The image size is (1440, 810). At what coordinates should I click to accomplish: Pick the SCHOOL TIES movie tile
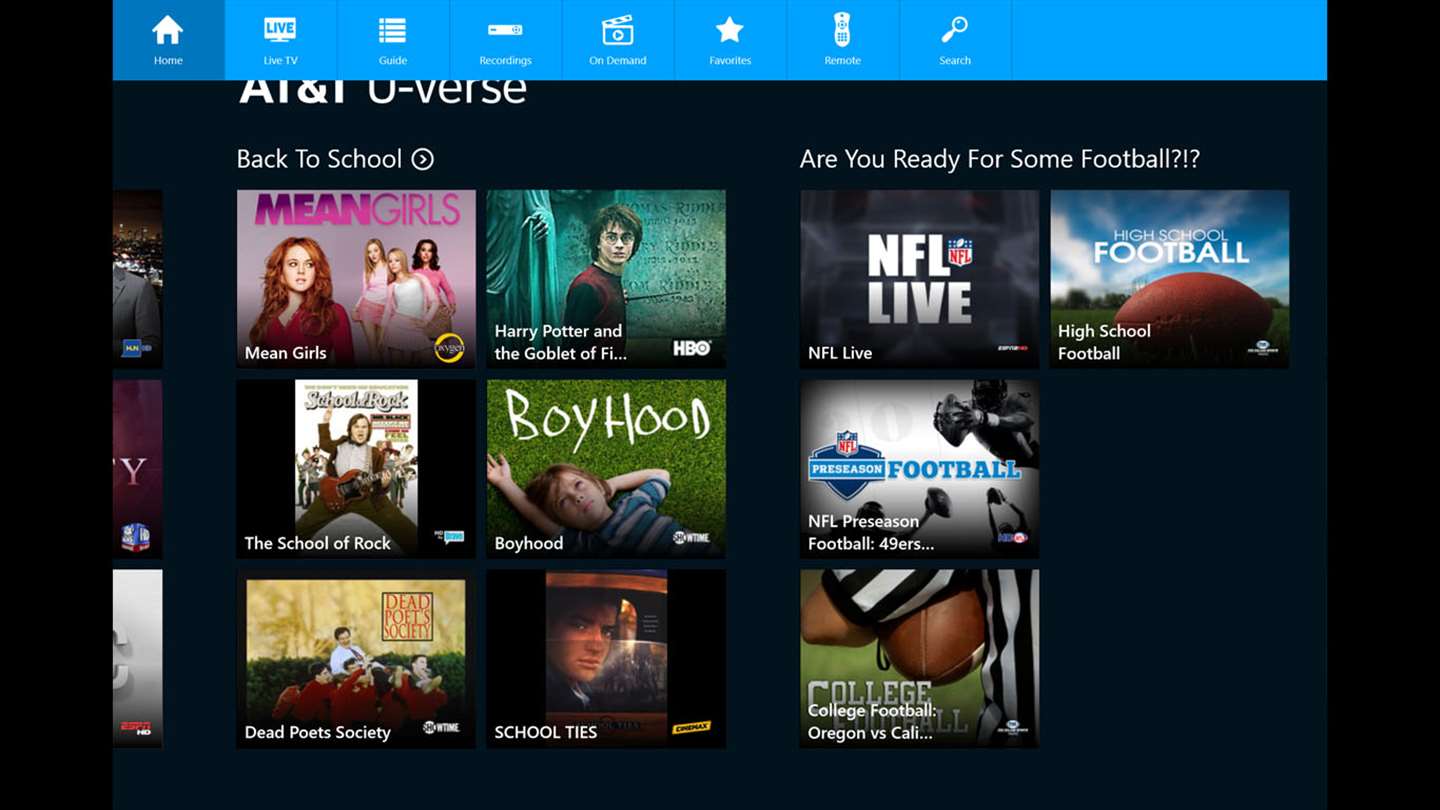tap(606, 659)
